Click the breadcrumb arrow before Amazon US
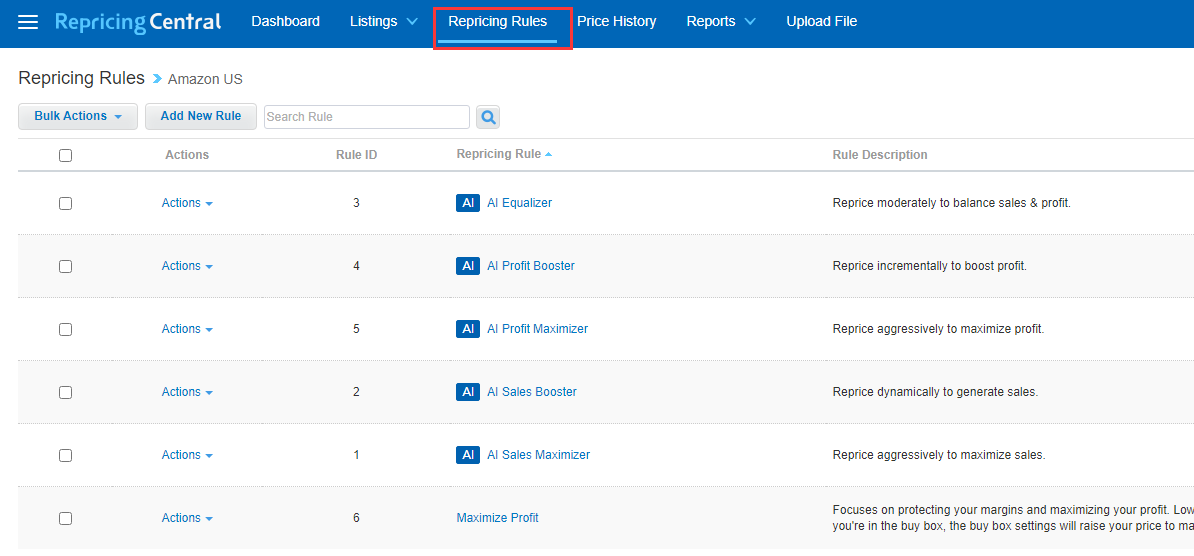Viewport: 1194px width, 556px height. pyautogui.click(x=157, y=78)
